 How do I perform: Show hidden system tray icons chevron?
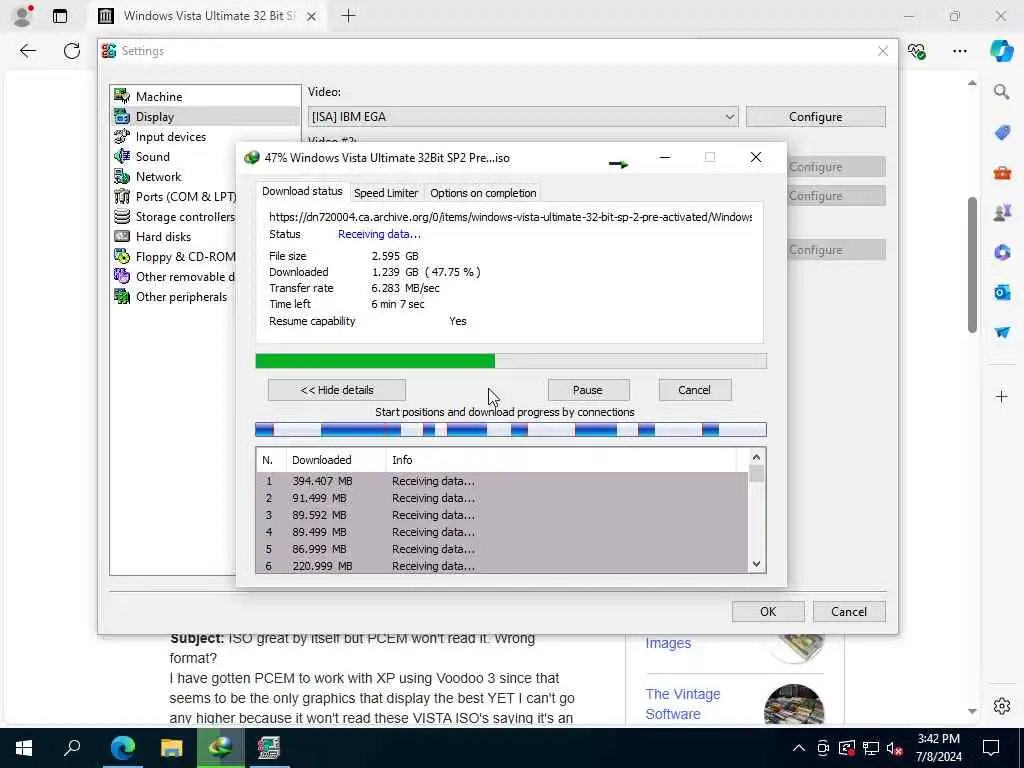point(799,748)
